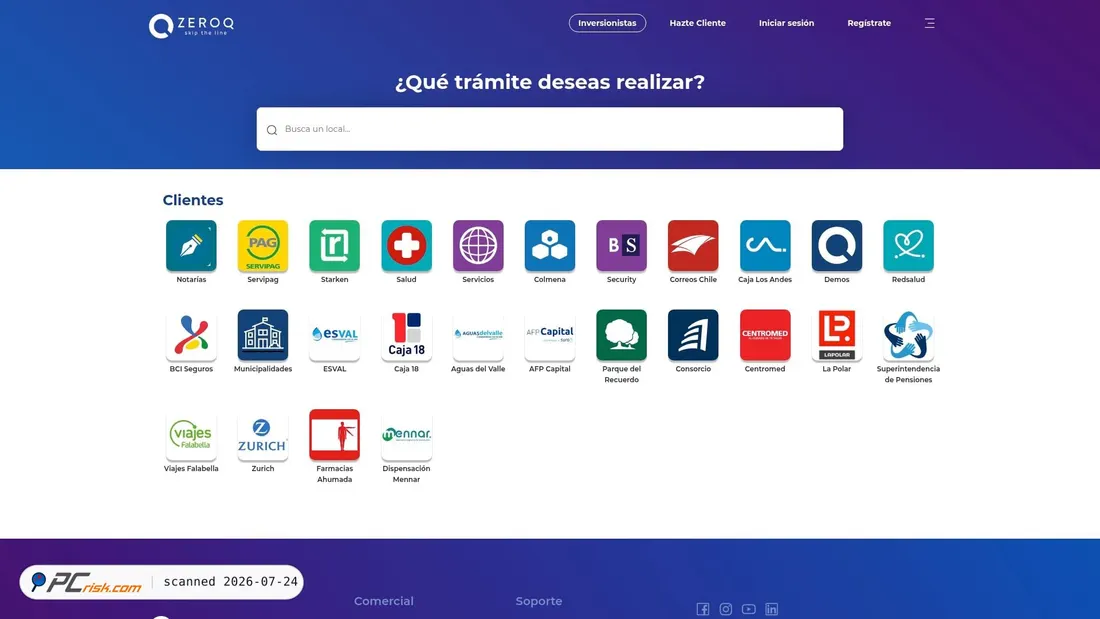The image size is (1100, 619).
Task: Open the Facebook footer icon
Action: click(702, 609)
